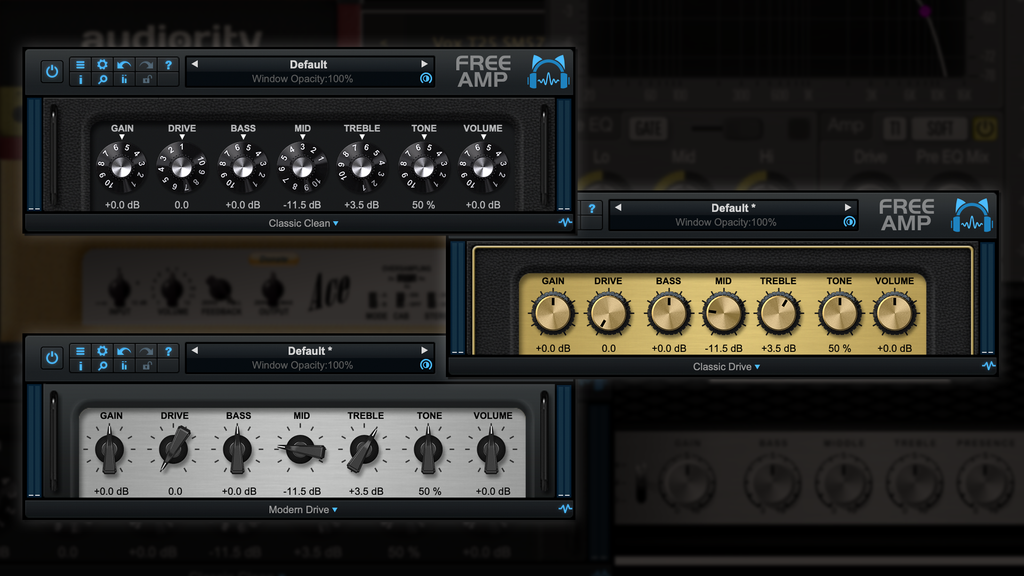The image size is (1024, 576).
Task: Open the hamburger menu in Classic Clean amp
Action: click(x=80, y=64)
